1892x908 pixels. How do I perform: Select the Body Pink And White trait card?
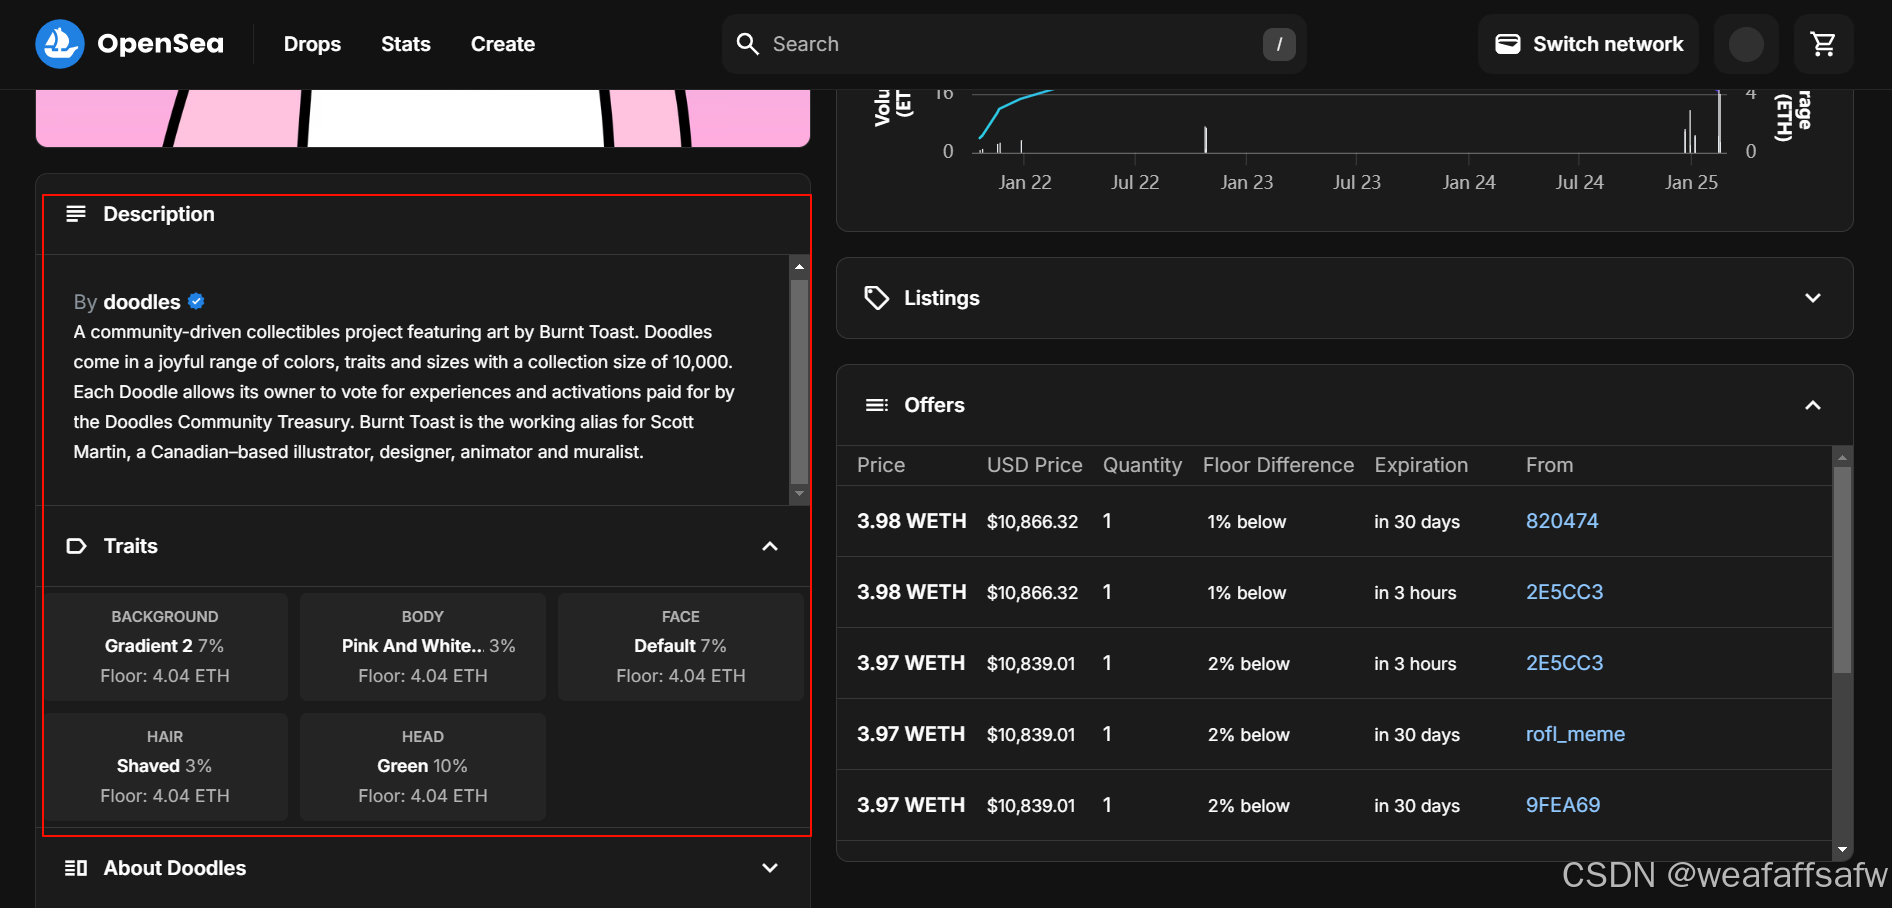pos(423,646)
